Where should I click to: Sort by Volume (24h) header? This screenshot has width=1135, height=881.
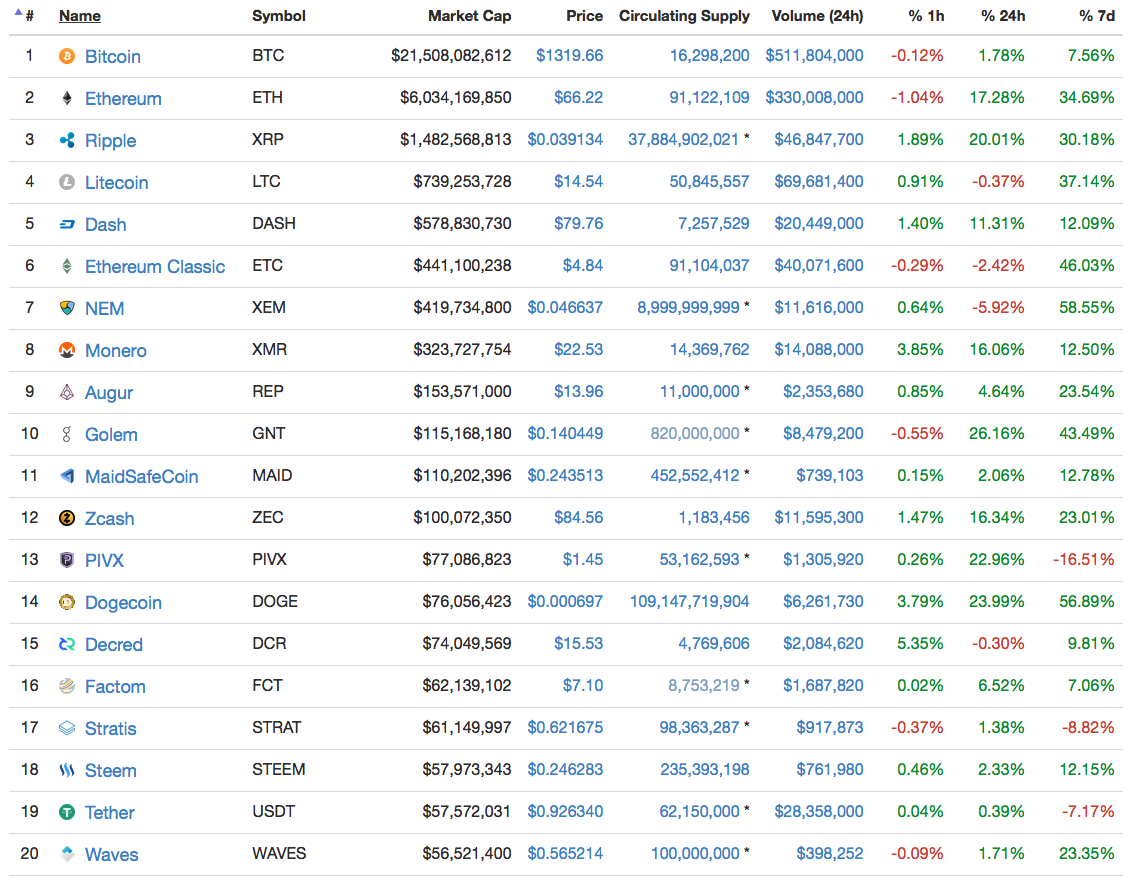[x=817, y=16]
